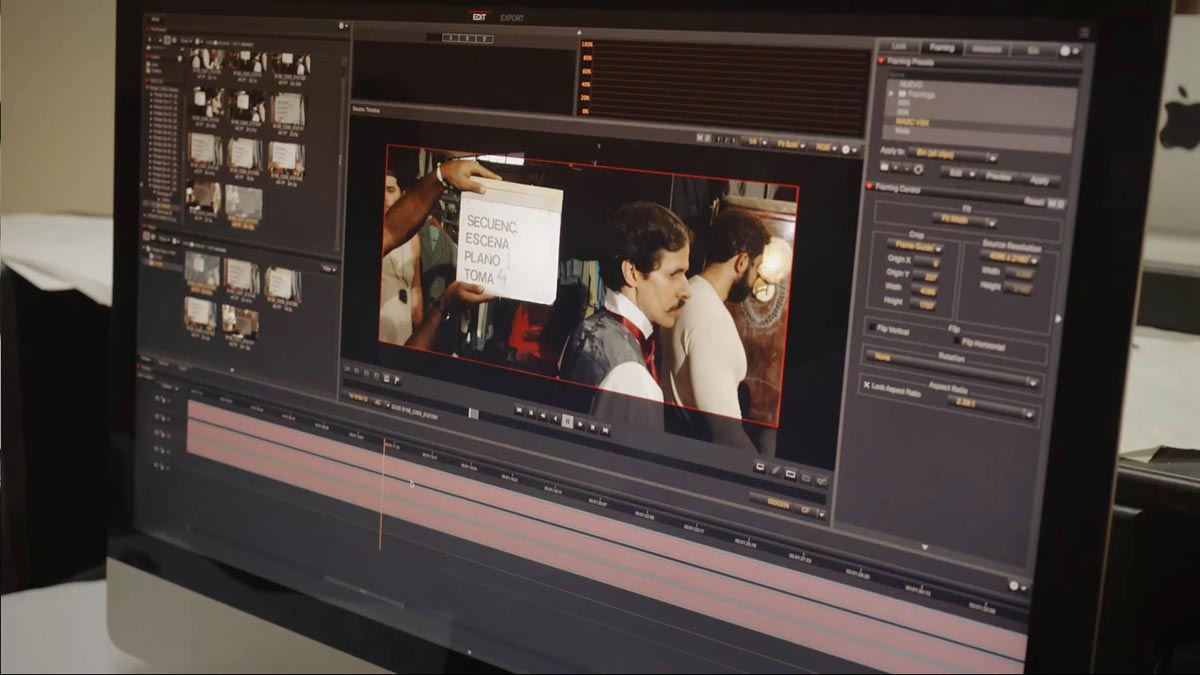Enable the Flip Horizontal checkbox
This screenshot has width=1200, height=675.
956,339
